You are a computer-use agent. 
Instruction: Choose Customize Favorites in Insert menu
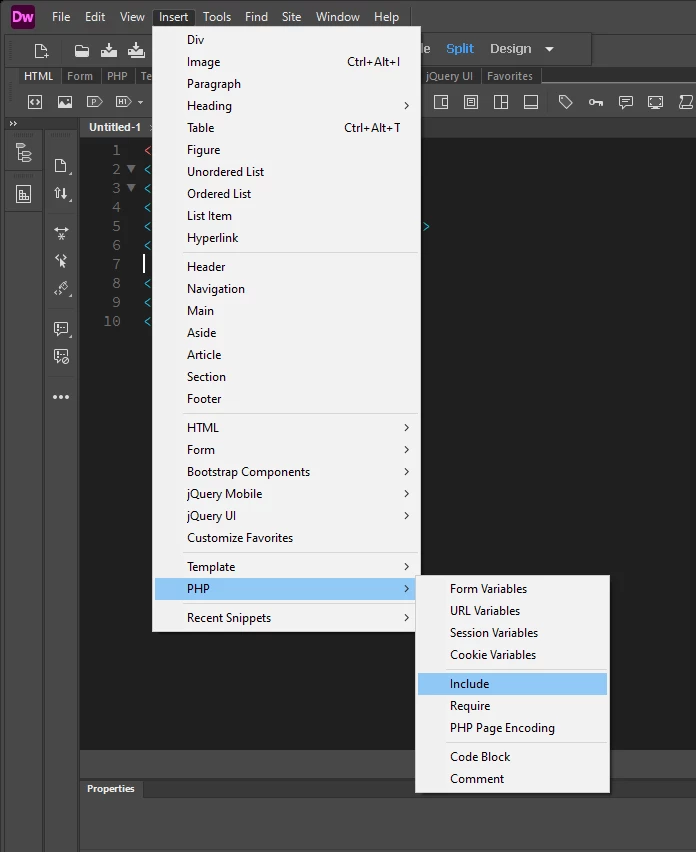286,538
